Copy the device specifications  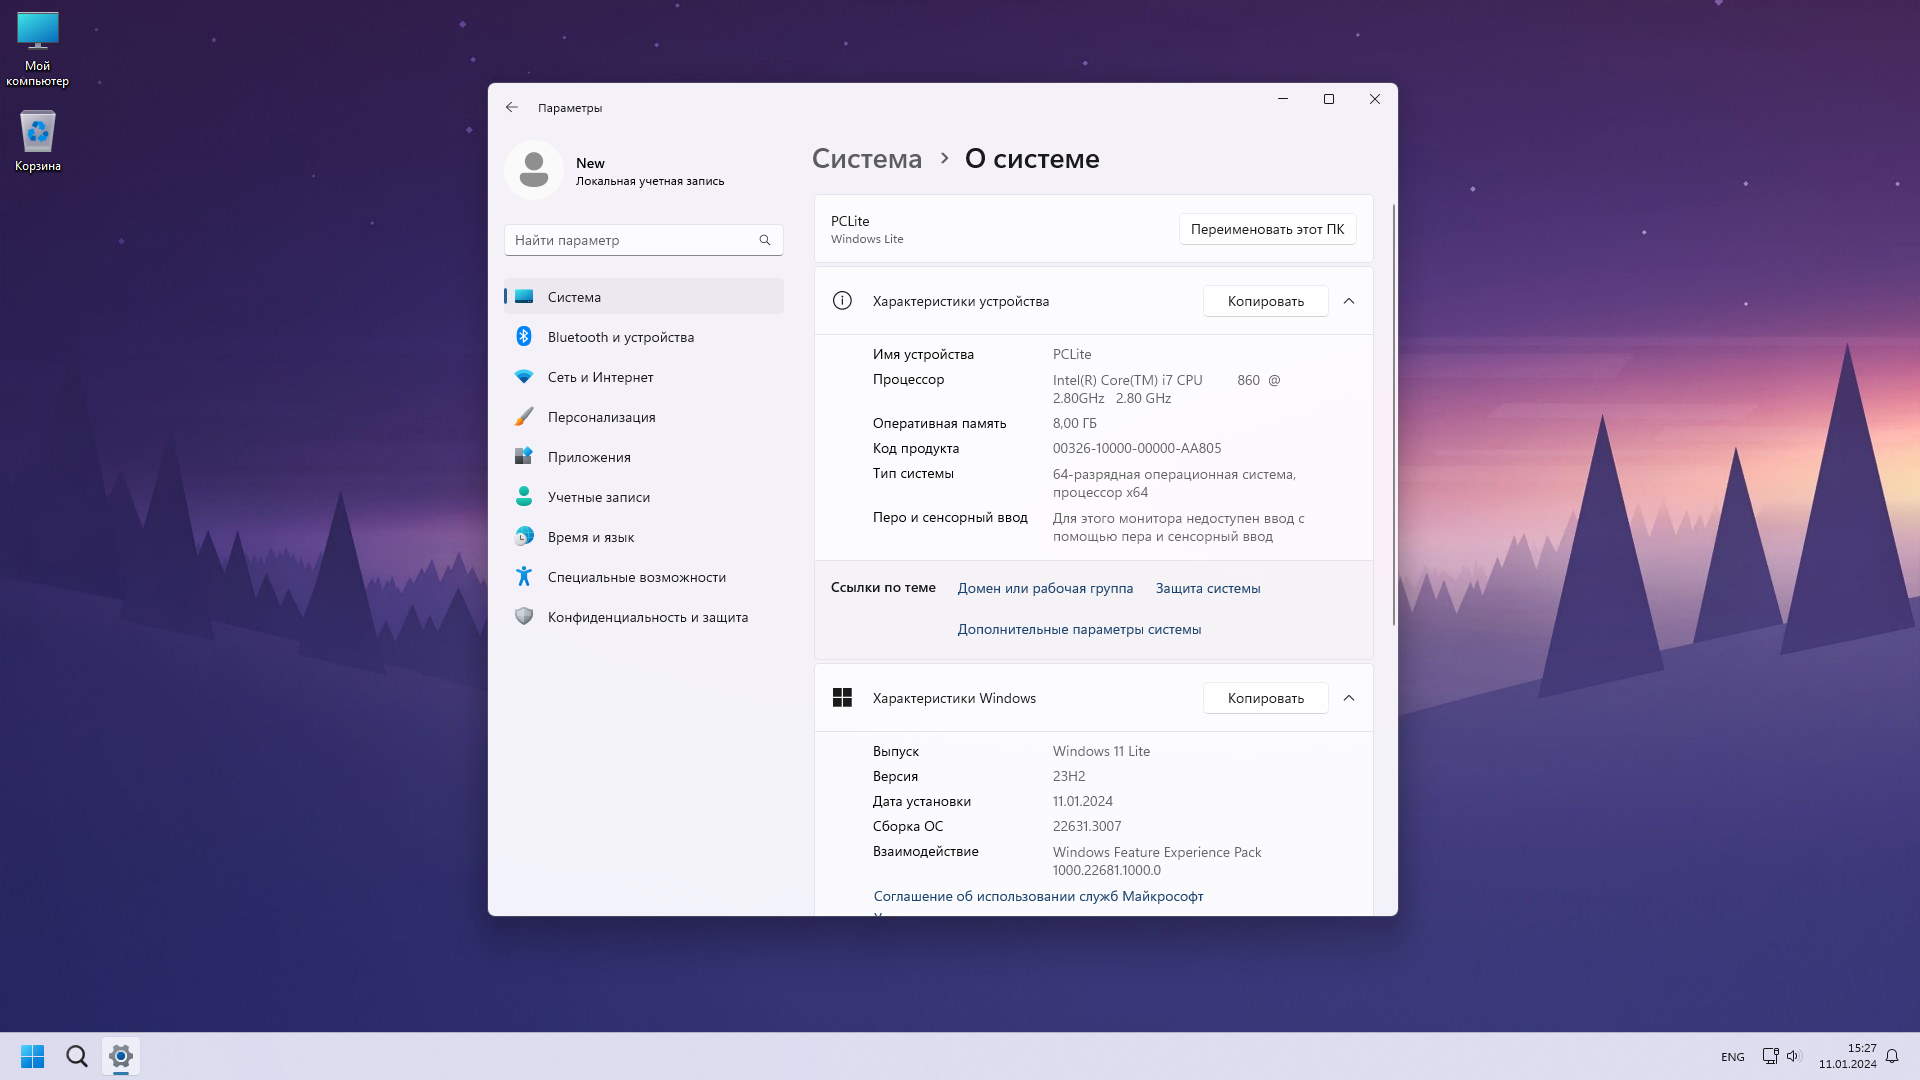coord(1265,301)
